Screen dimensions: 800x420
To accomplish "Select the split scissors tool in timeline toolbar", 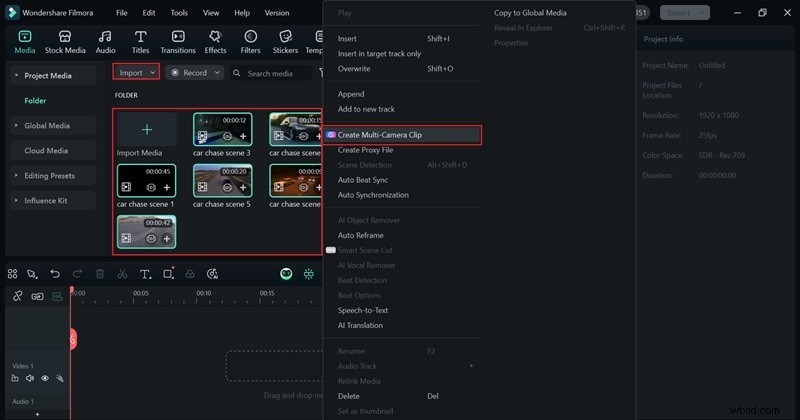I will coord(122,274).
